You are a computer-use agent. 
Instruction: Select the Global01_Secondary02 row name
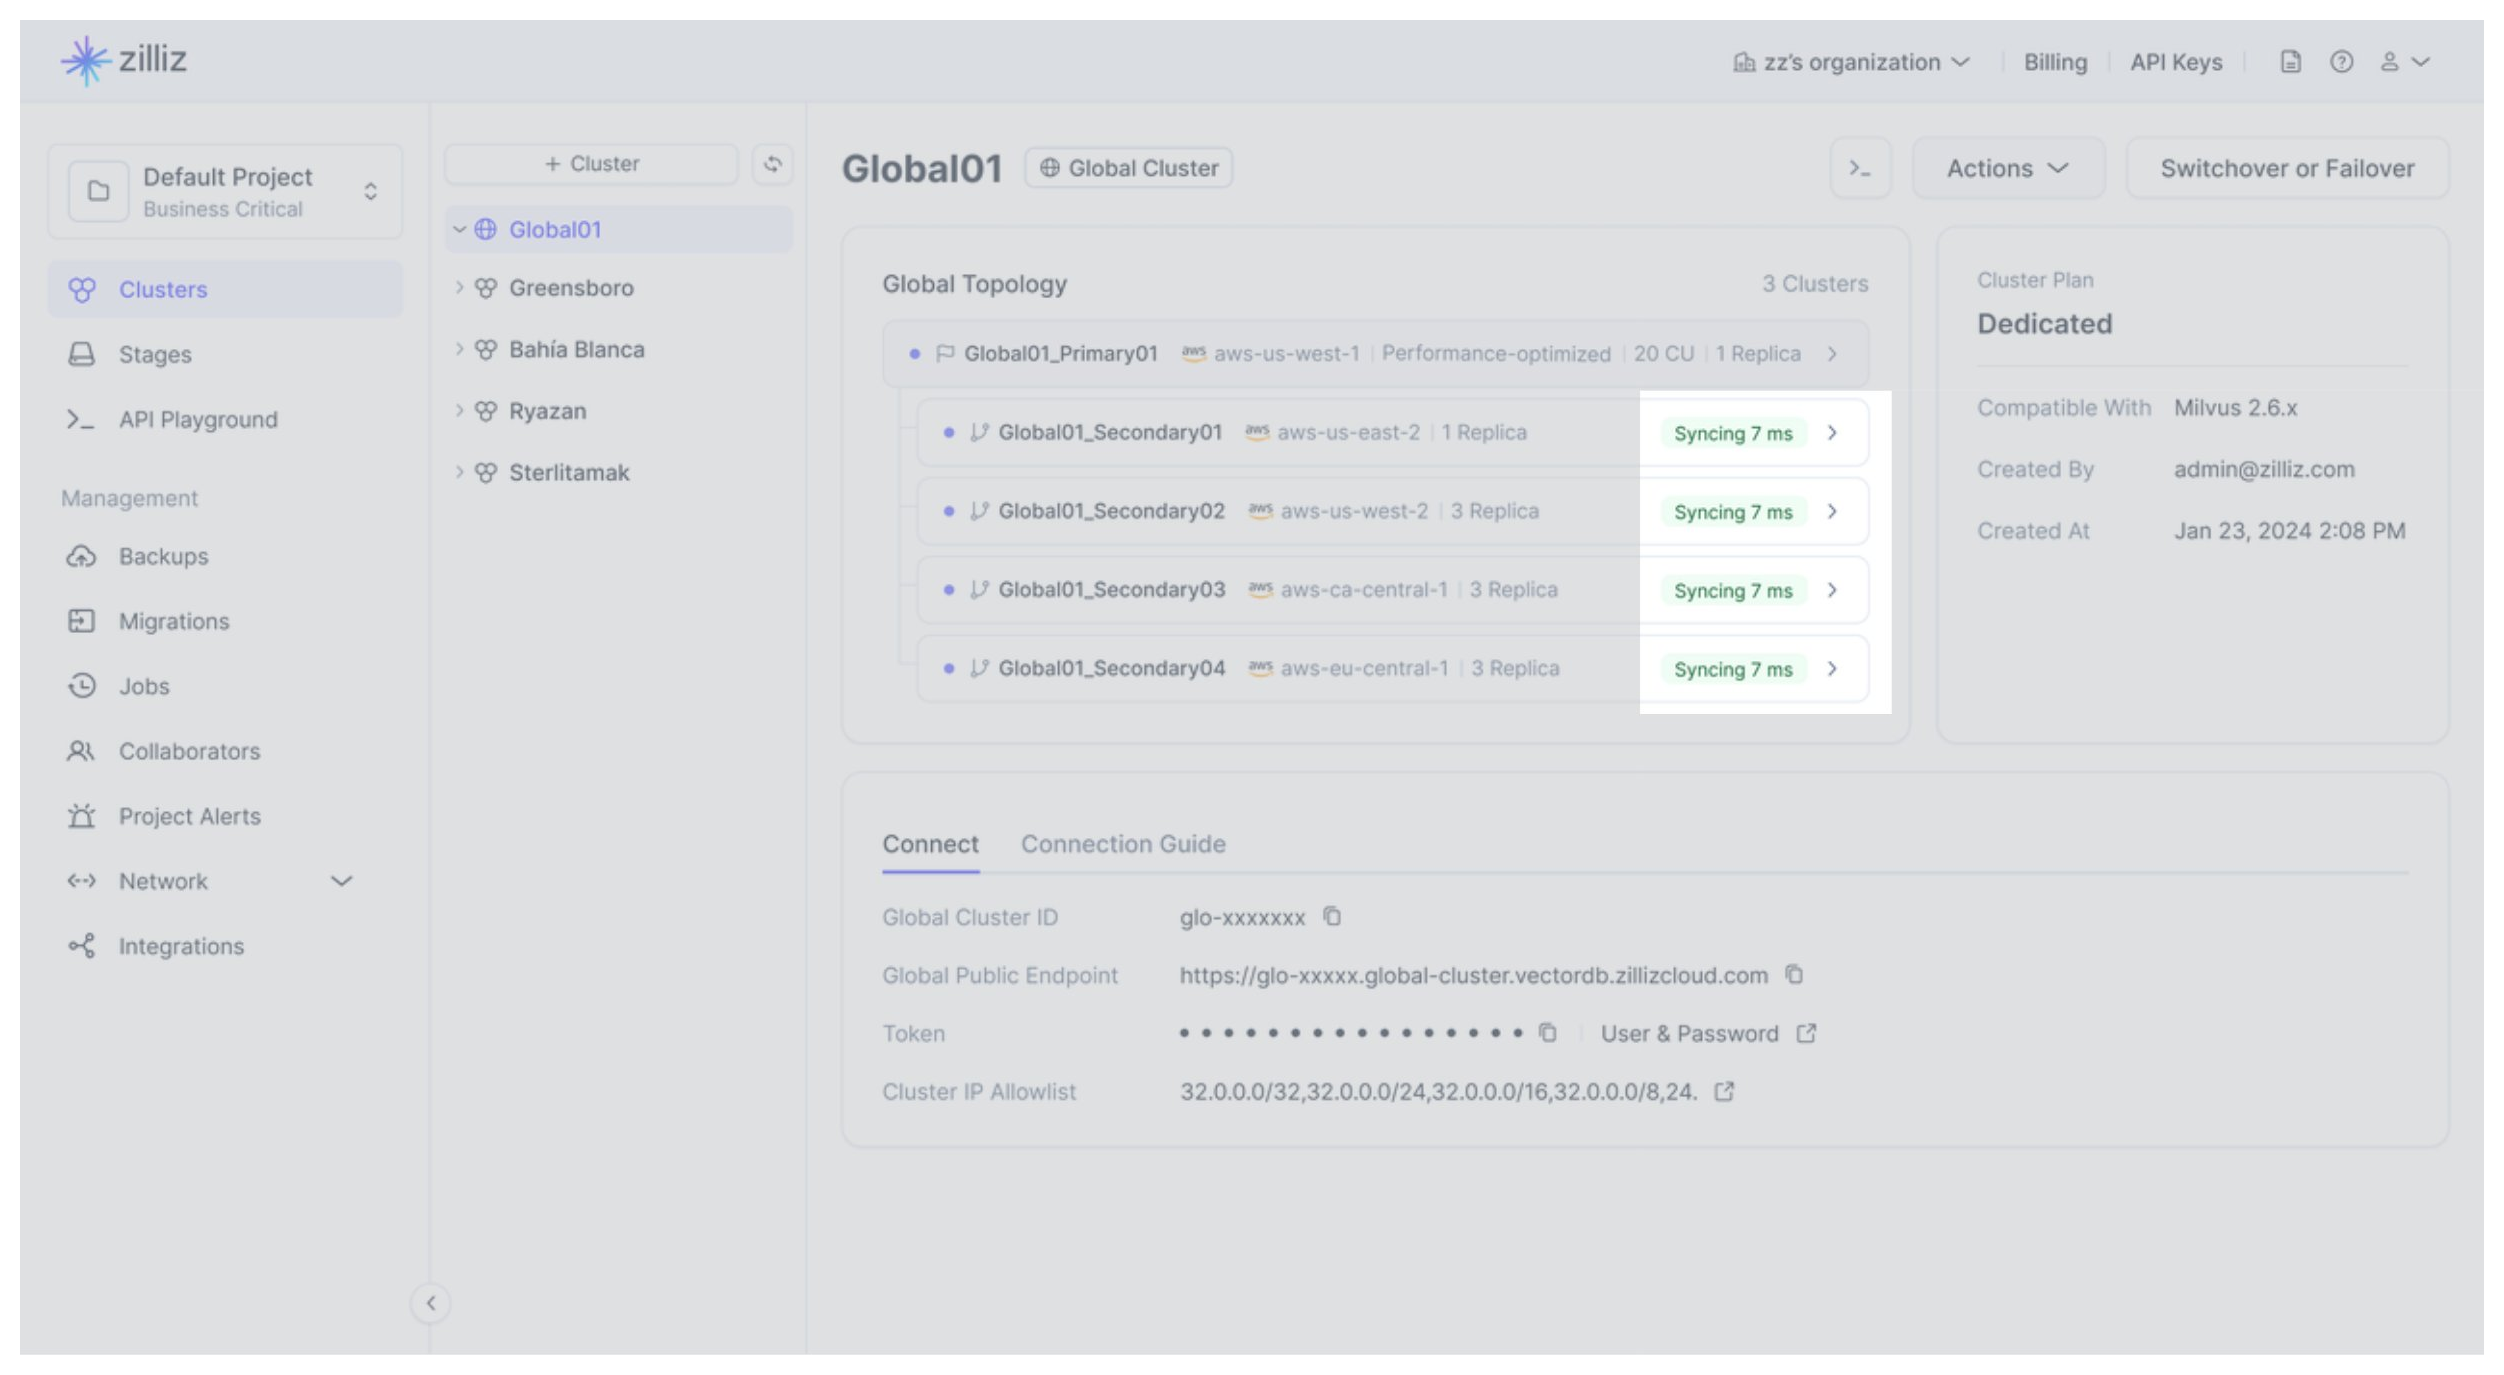tap(1112, 511)
